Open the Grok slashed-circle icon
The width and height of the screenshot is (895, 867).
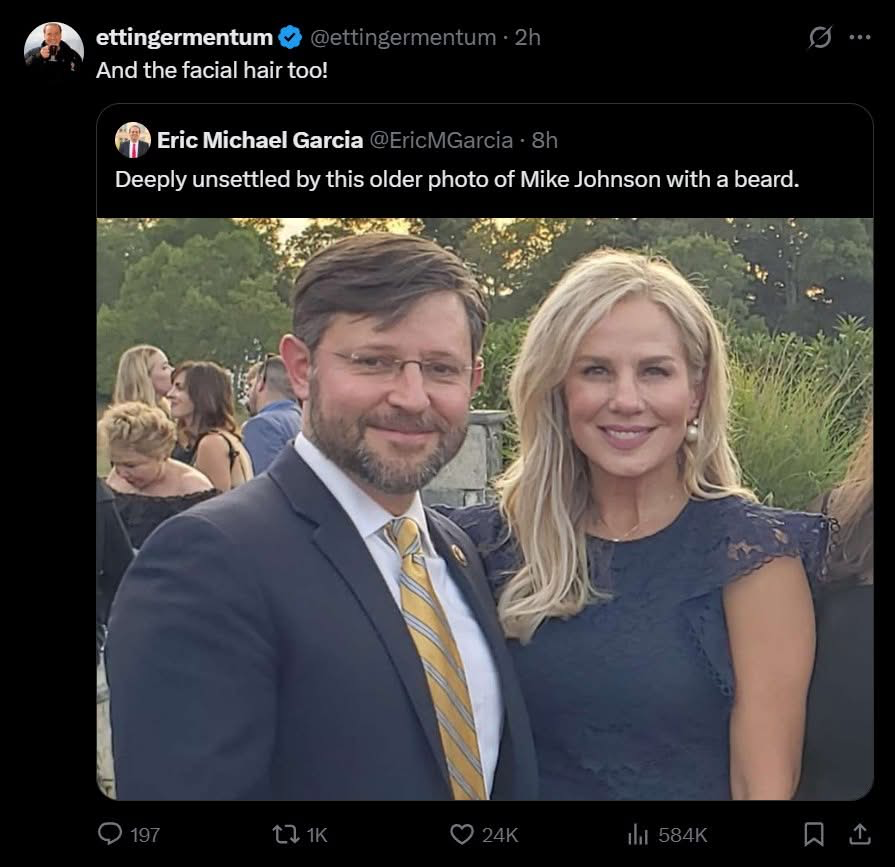[x=820, y=38]
